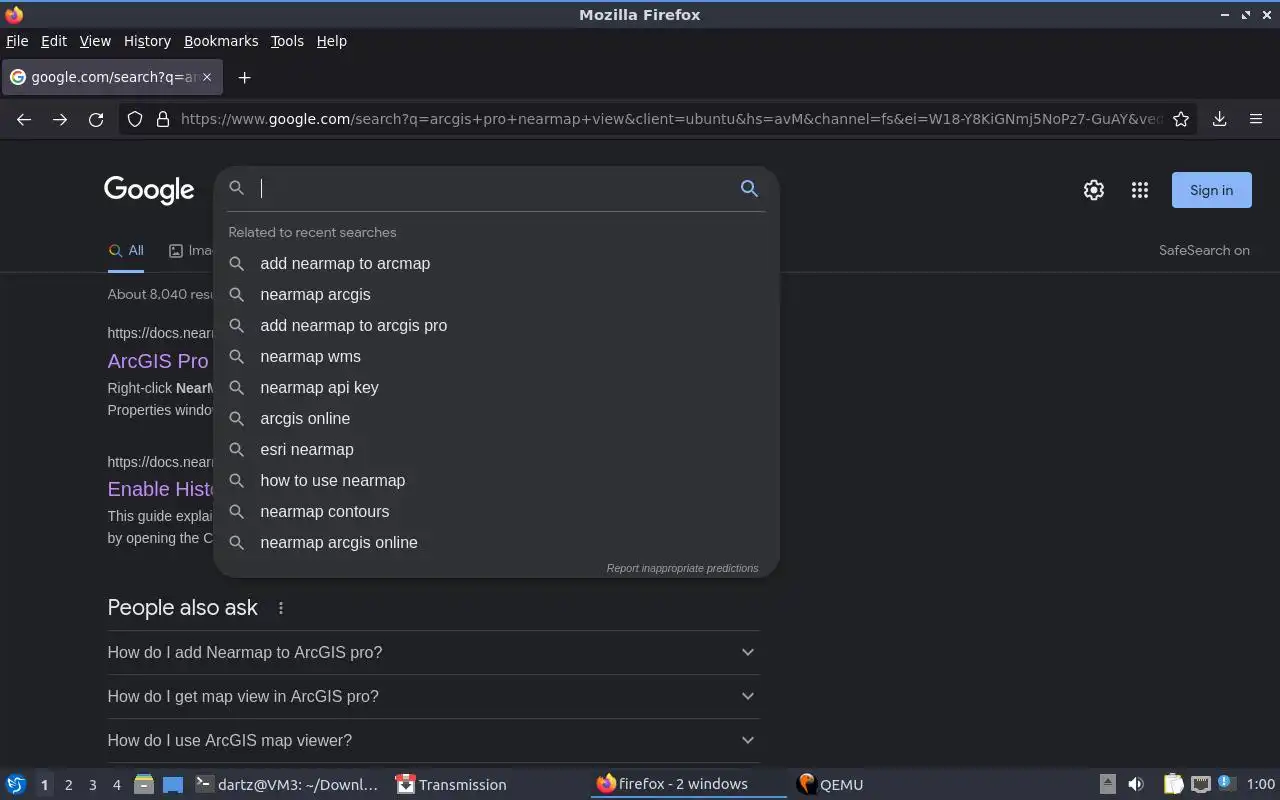Open the History menu

(147, 41)
